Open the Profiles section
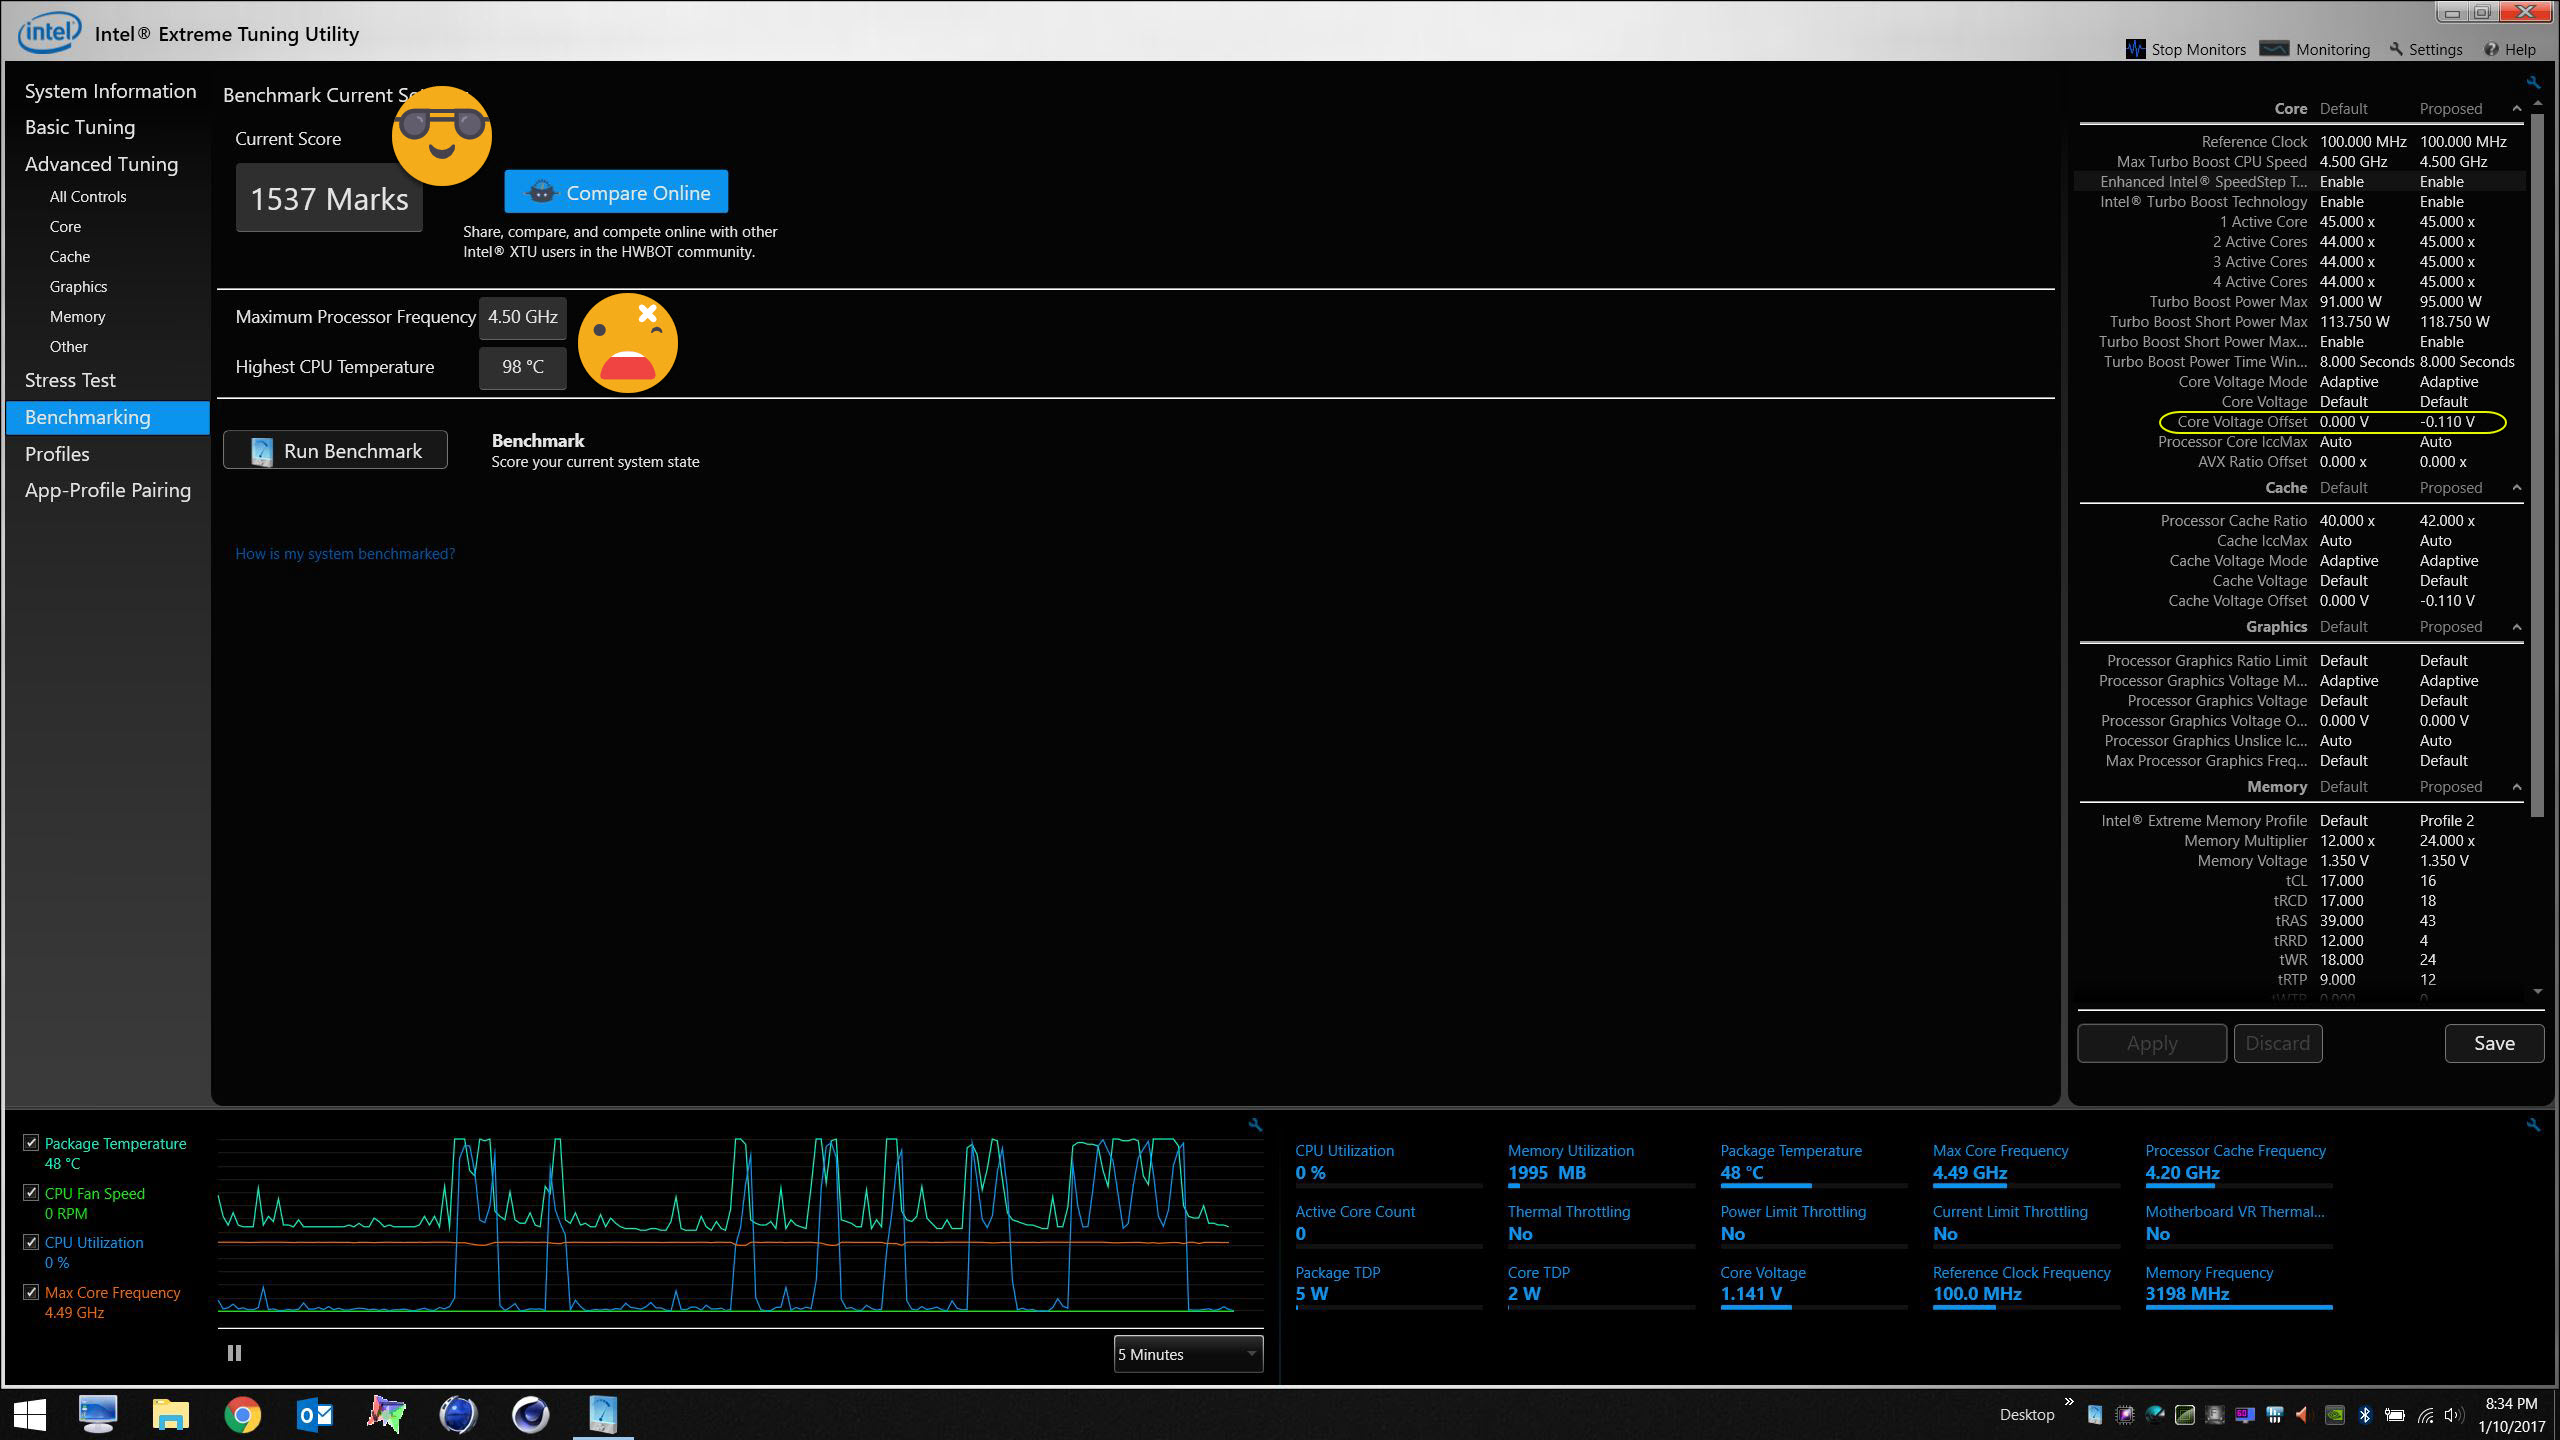 (57, 454)
